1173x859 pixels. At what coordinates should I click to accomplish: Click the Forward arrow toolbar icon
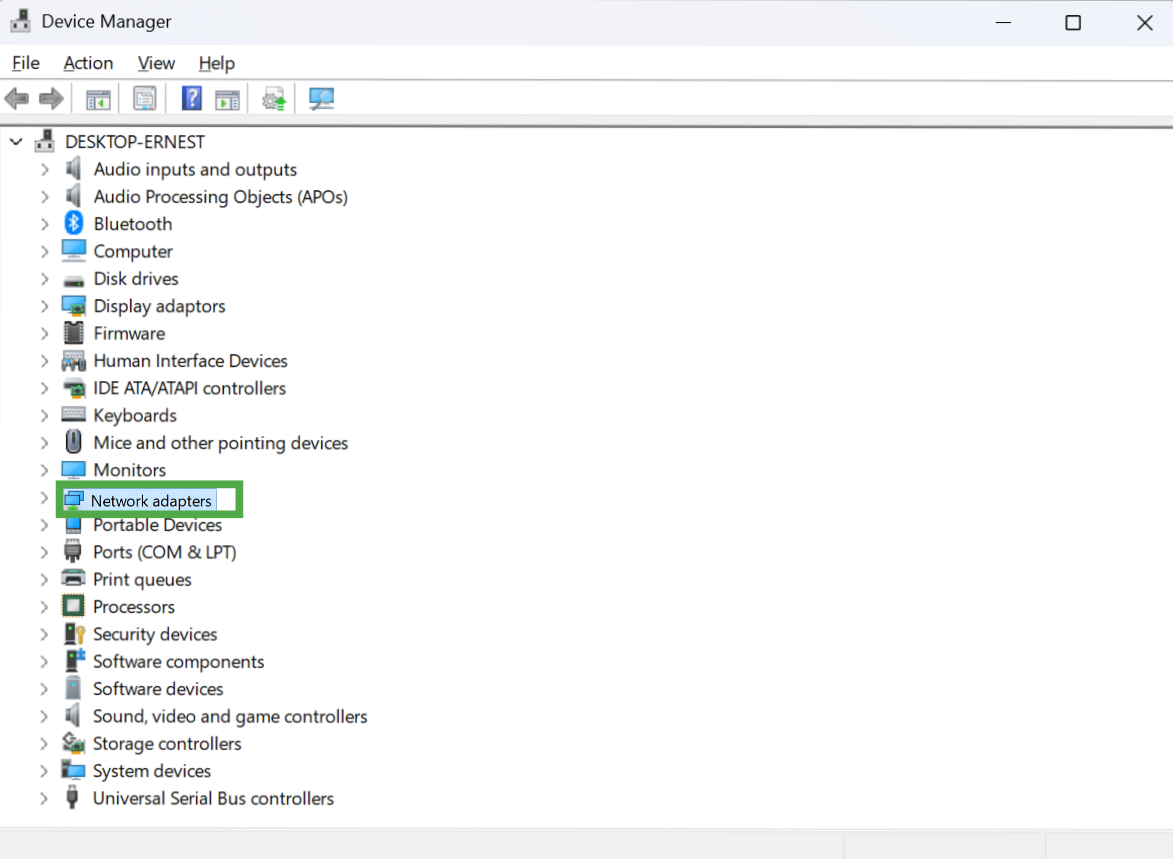(x=51, y=98)
